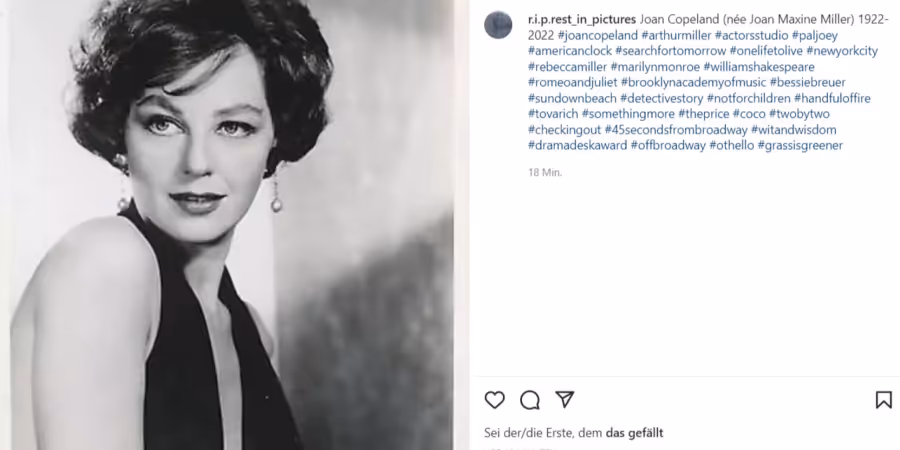The width and height of the screenshot is (900, 450).
Task: Click the 18 Min. post timestamp
Action: pos(545,172)
